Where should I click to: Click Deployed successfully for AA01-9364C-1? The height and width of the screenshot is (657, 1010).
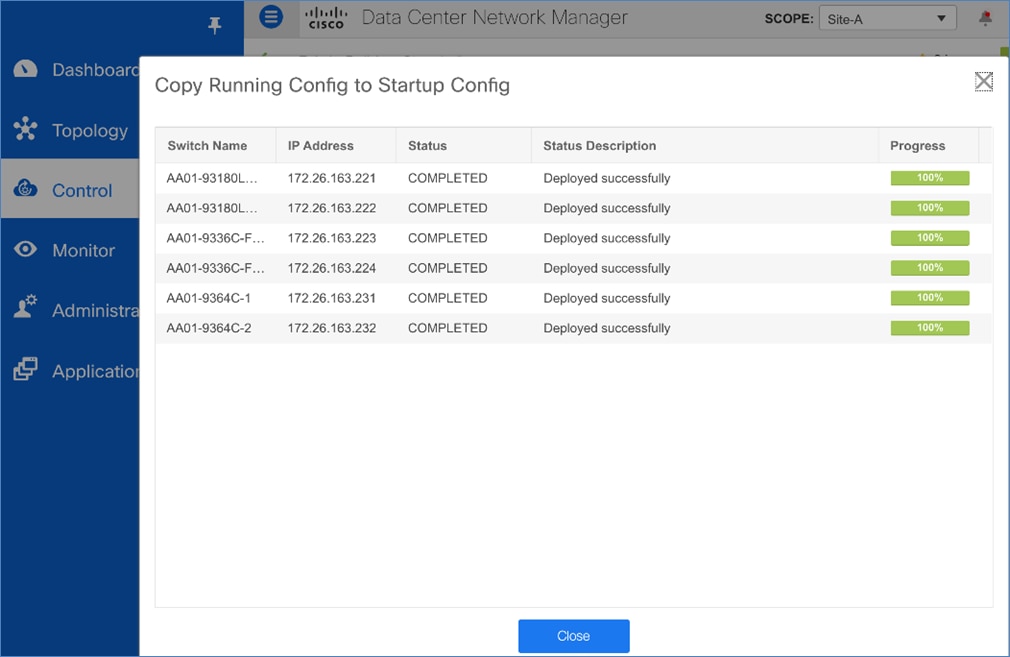click(x=606, y=298)
